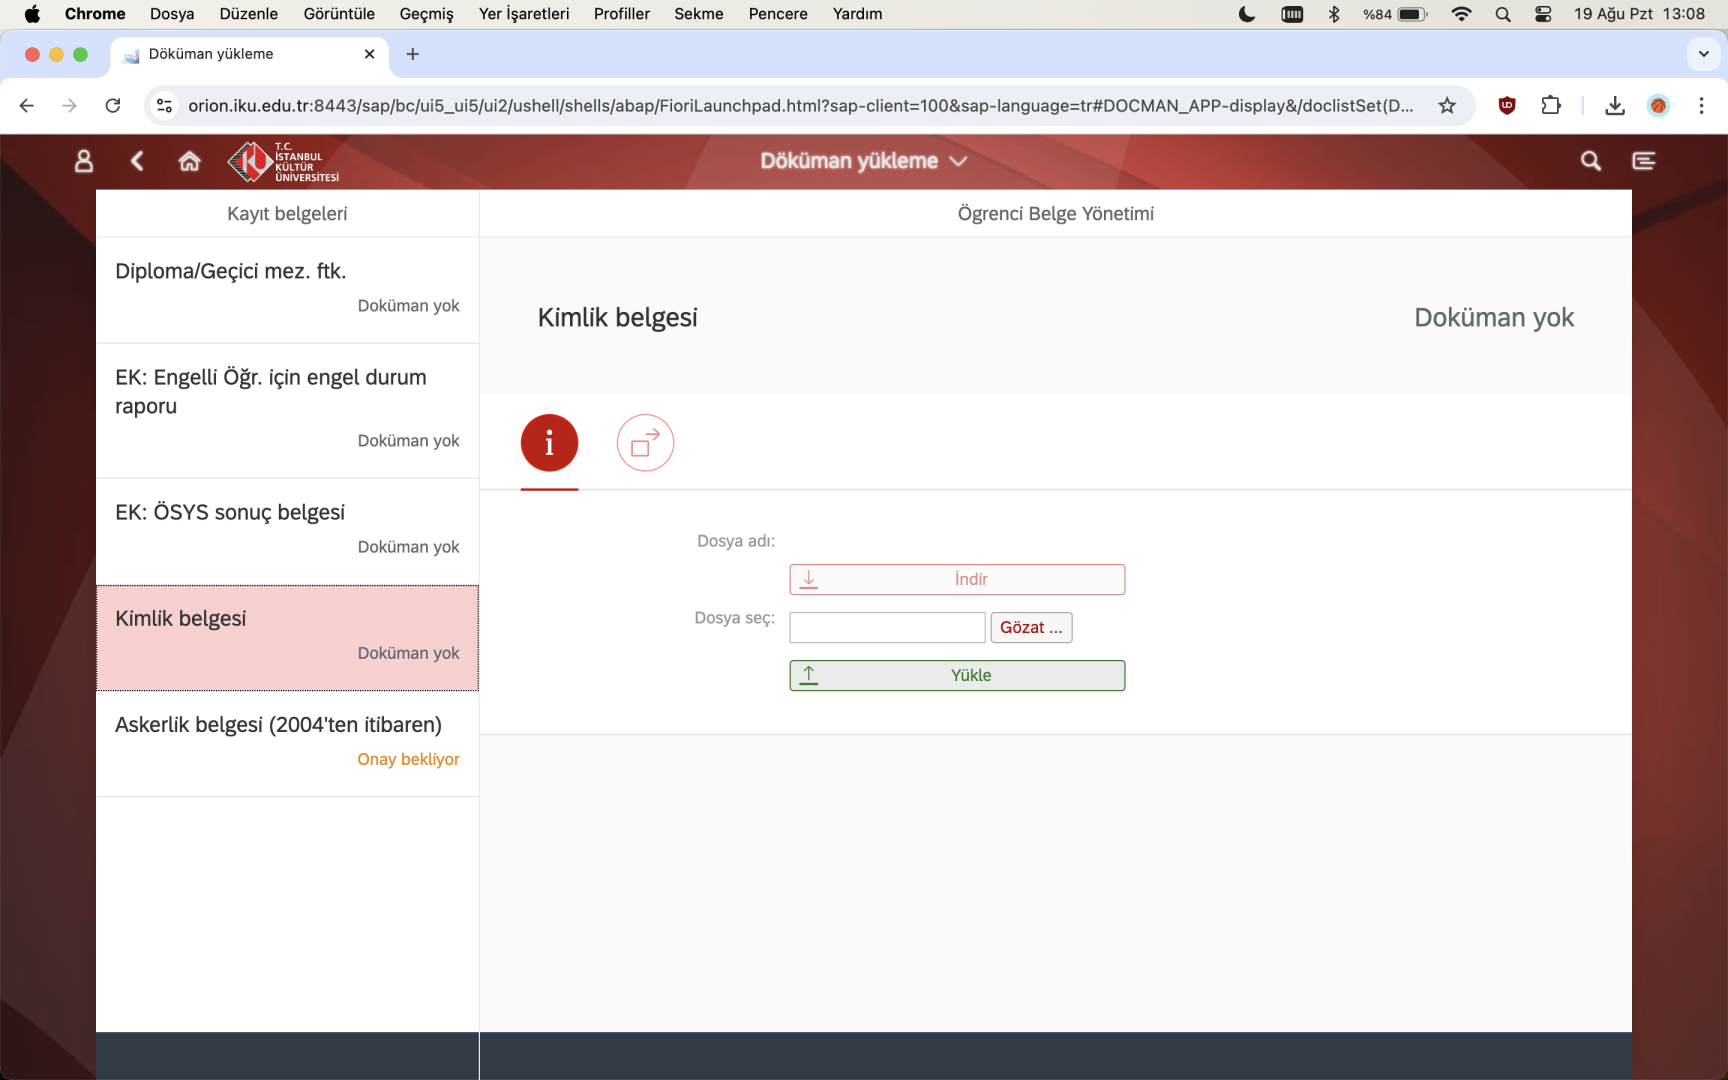This screenshot has width=1728, height=1080.
Task: Open the Apple menu
Action: pyautogui.click(x=32, y=14)
